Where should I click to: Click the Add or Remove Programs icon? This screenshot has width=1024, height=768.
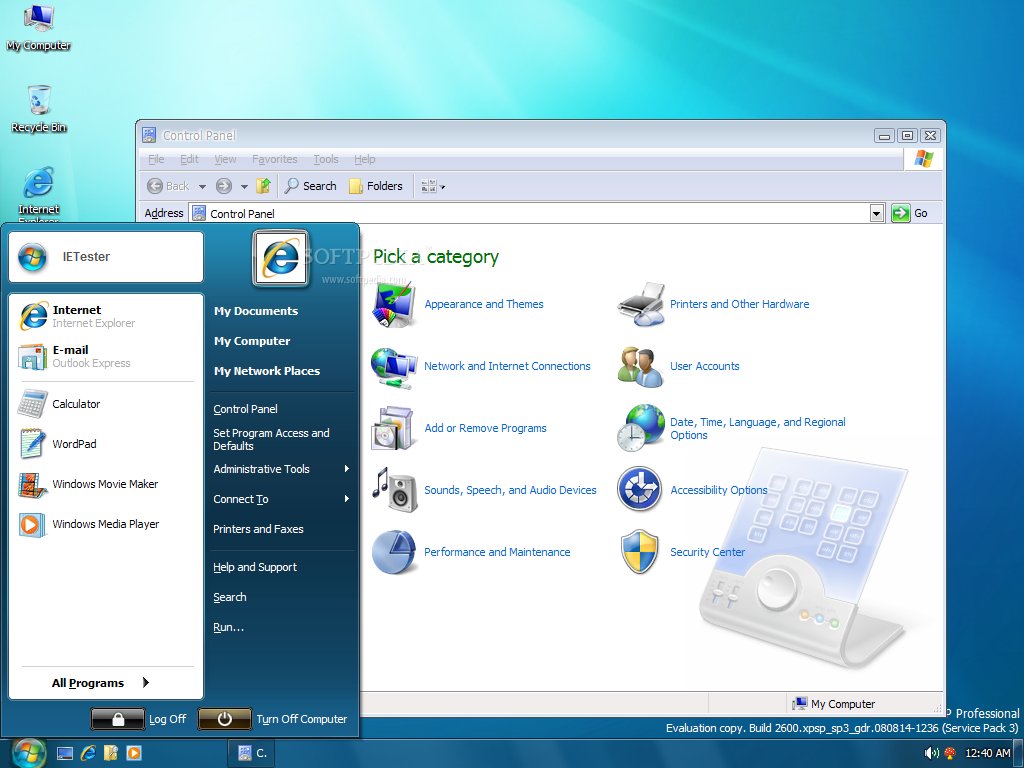click(x=392, y=428)
